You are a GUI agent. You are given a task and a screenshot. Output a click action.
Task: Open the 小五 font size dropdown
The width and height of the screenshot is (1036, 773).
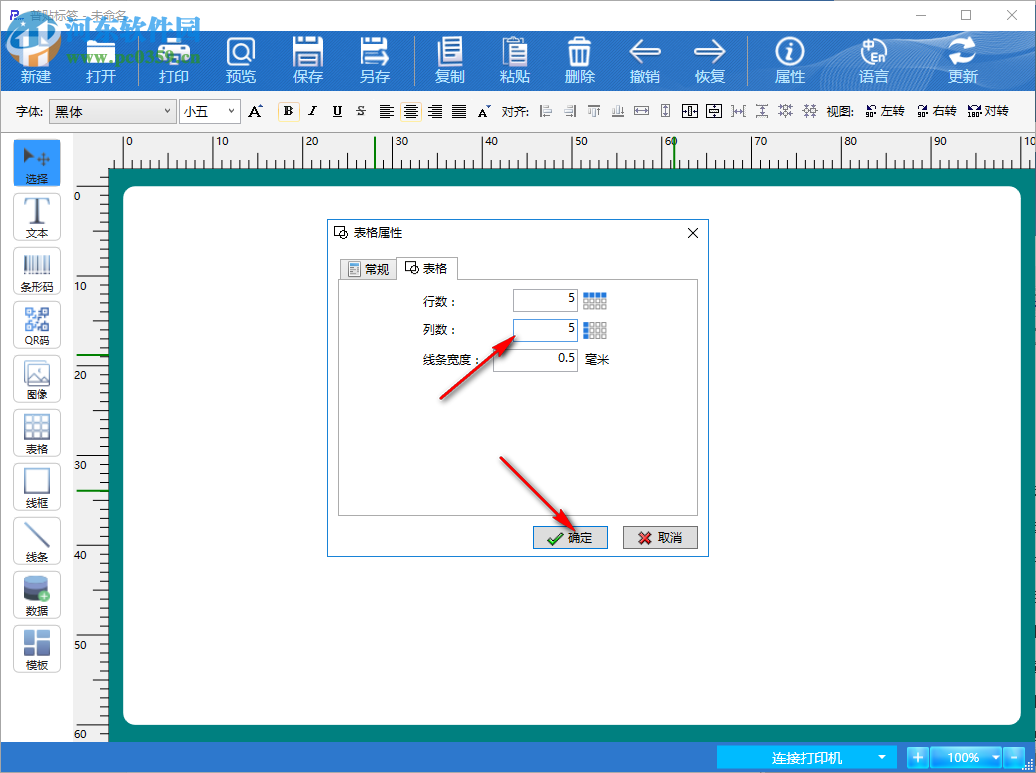[x=232, y=112]
